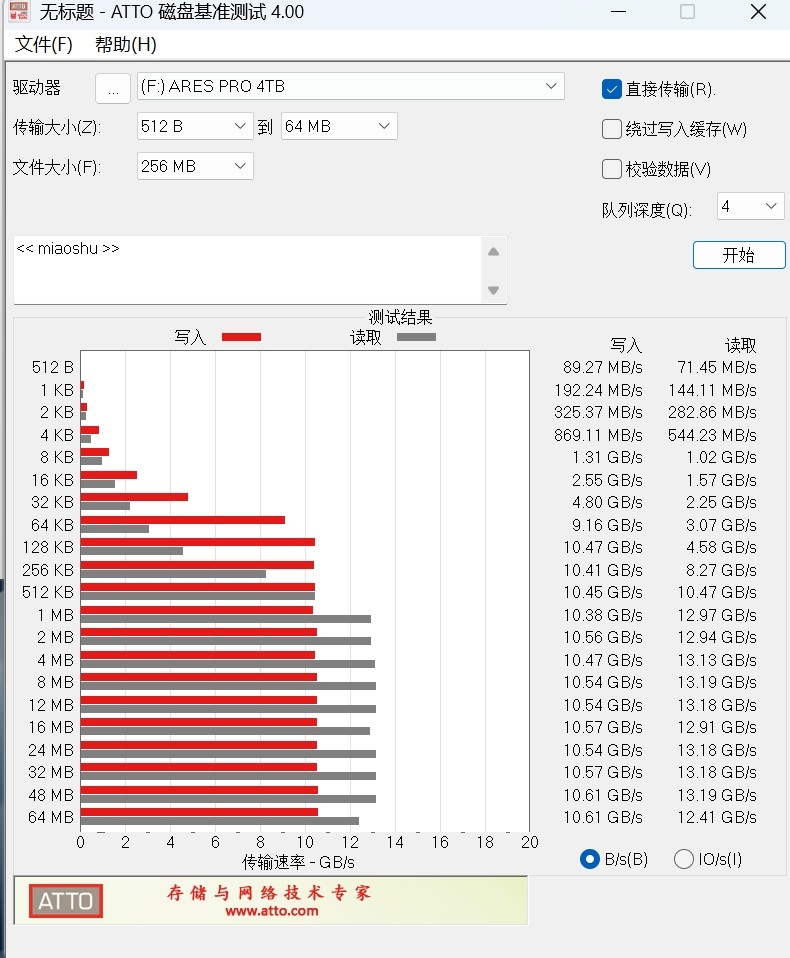Screen dimensions: 790x958
Task: Click the gray 读取 legend swatch
Action: point(417,337)
